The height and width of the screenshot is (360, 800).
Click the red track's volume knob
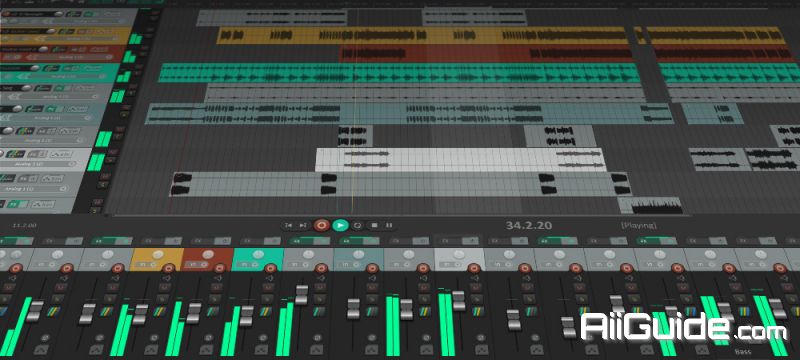pos(43,49)
